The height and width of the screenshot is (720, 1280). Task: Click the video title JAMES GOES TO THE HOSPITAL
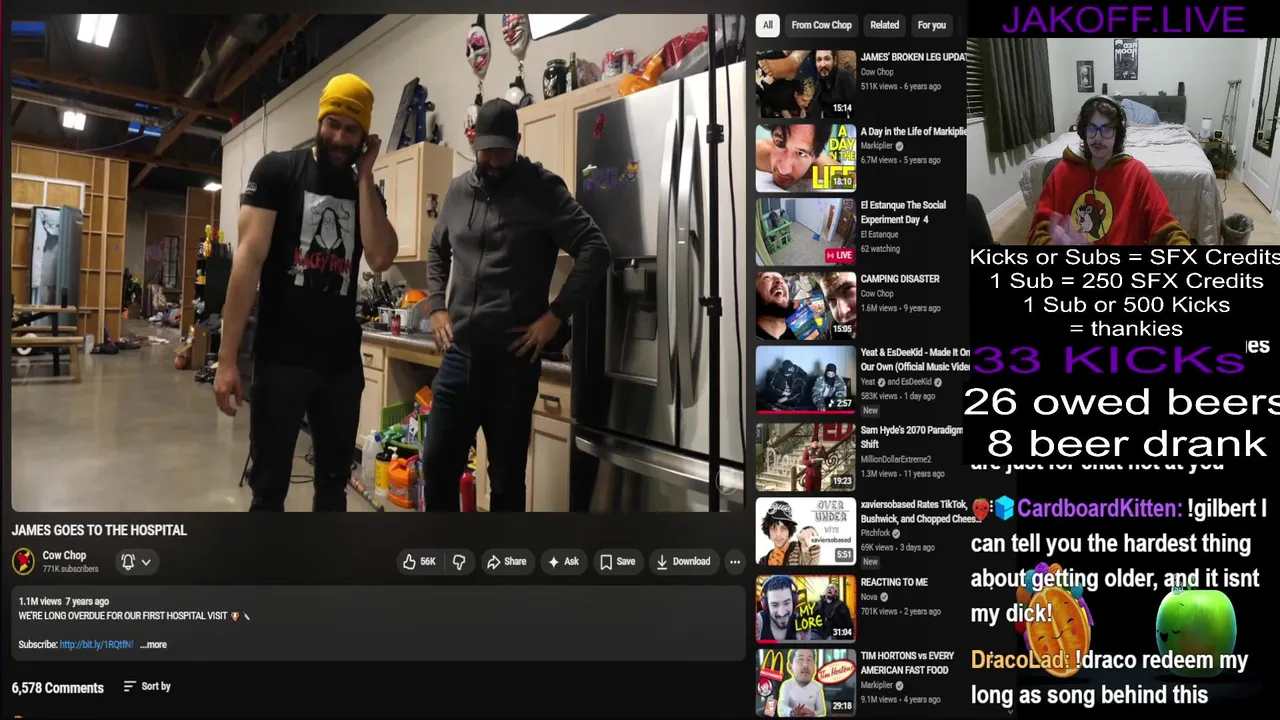pos(99,530)
